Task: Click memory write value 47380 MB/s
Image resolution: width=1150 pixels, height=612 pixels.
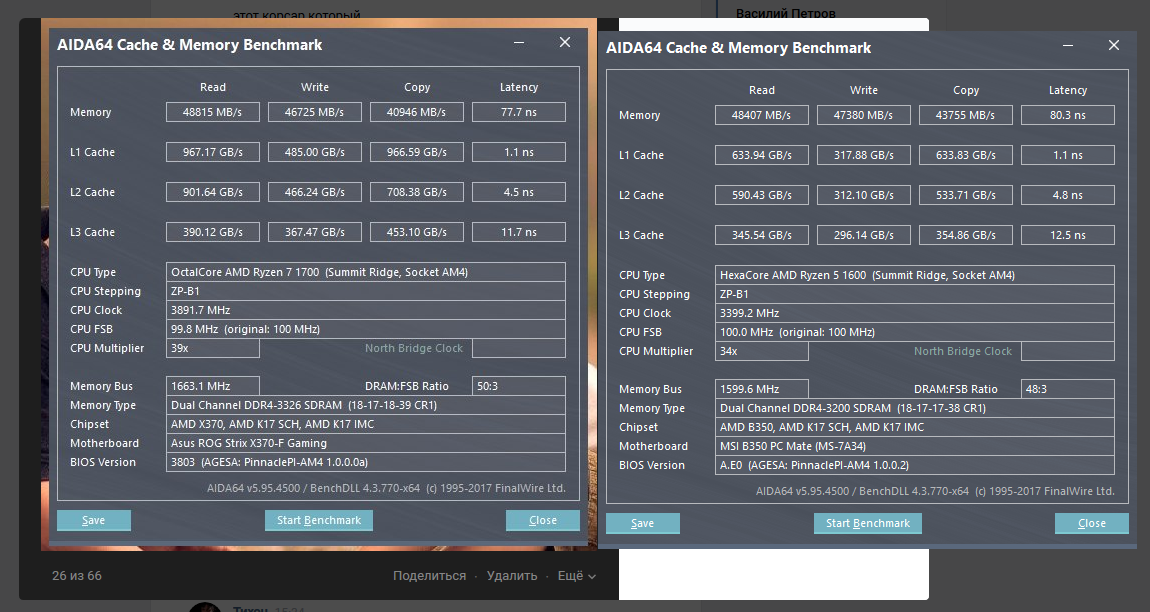Action: pos(863,115)
